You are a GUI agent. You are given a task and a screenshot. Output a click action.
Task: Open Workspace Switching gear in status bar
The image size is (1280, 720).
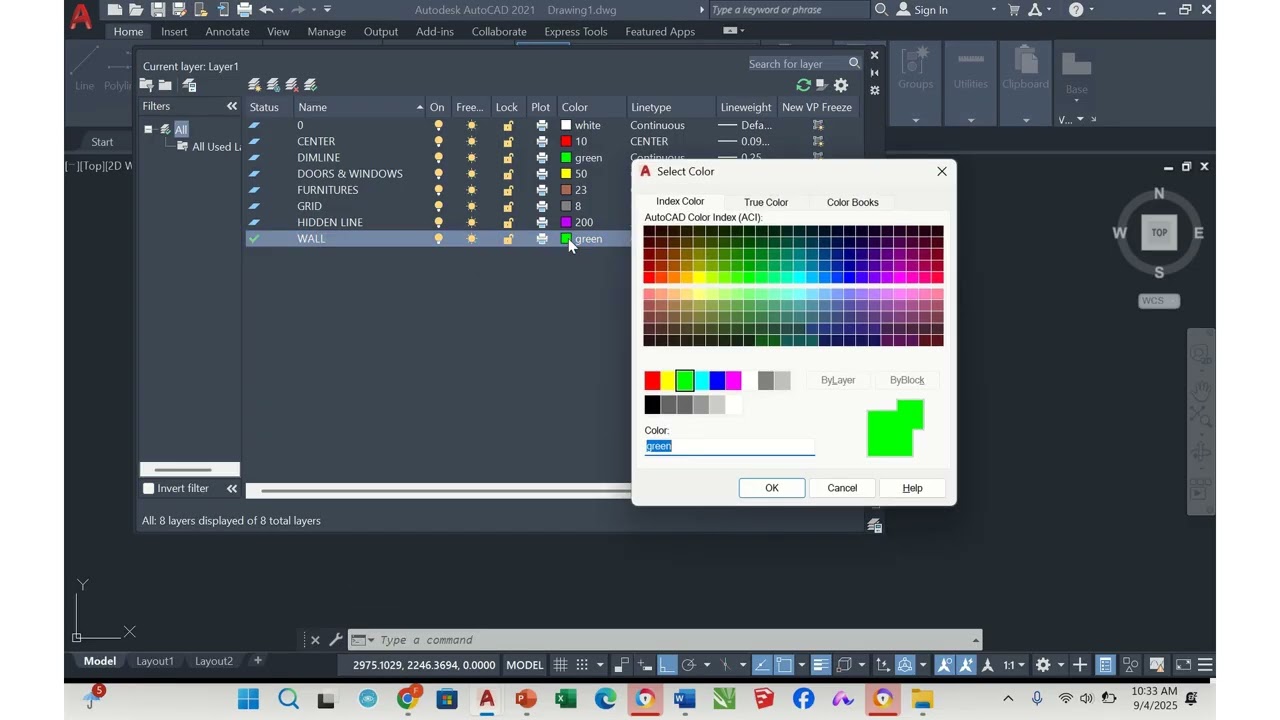1043,665
